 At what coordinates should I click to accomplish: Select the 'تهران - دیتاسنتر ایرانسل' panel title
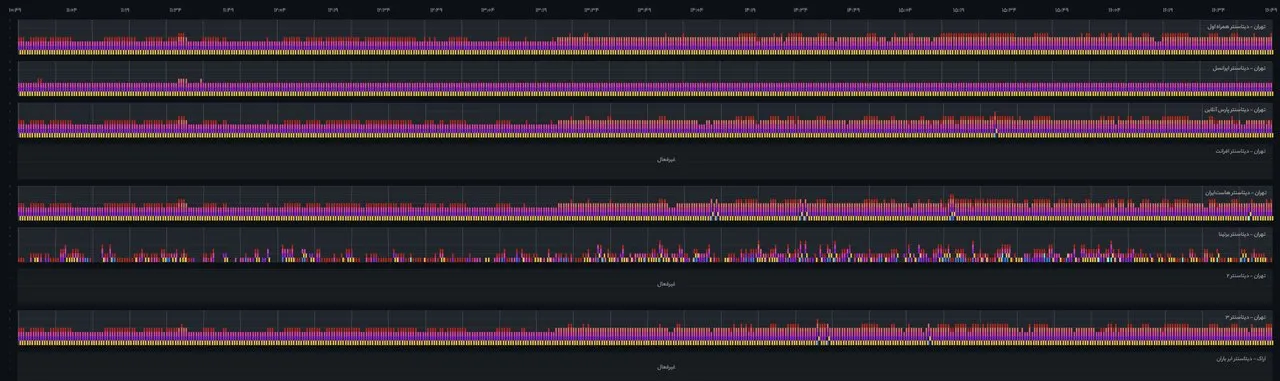click(x=1239, y=68)
